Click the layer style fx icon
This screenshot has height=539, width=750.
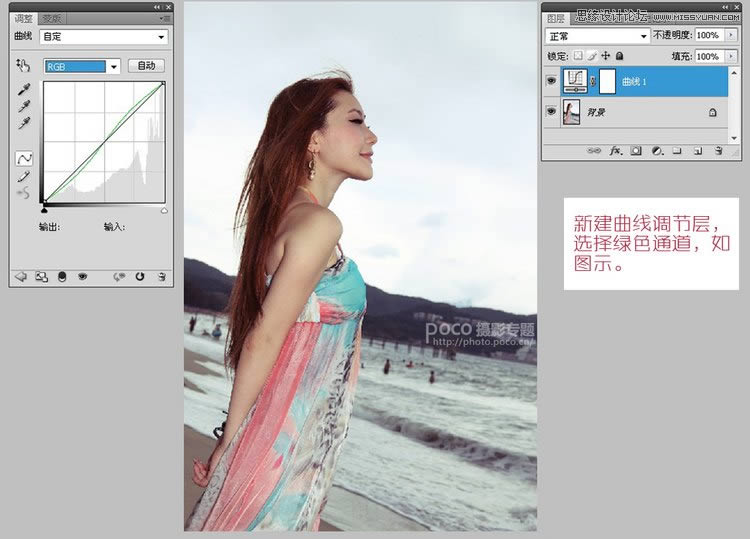pos(615,151)
